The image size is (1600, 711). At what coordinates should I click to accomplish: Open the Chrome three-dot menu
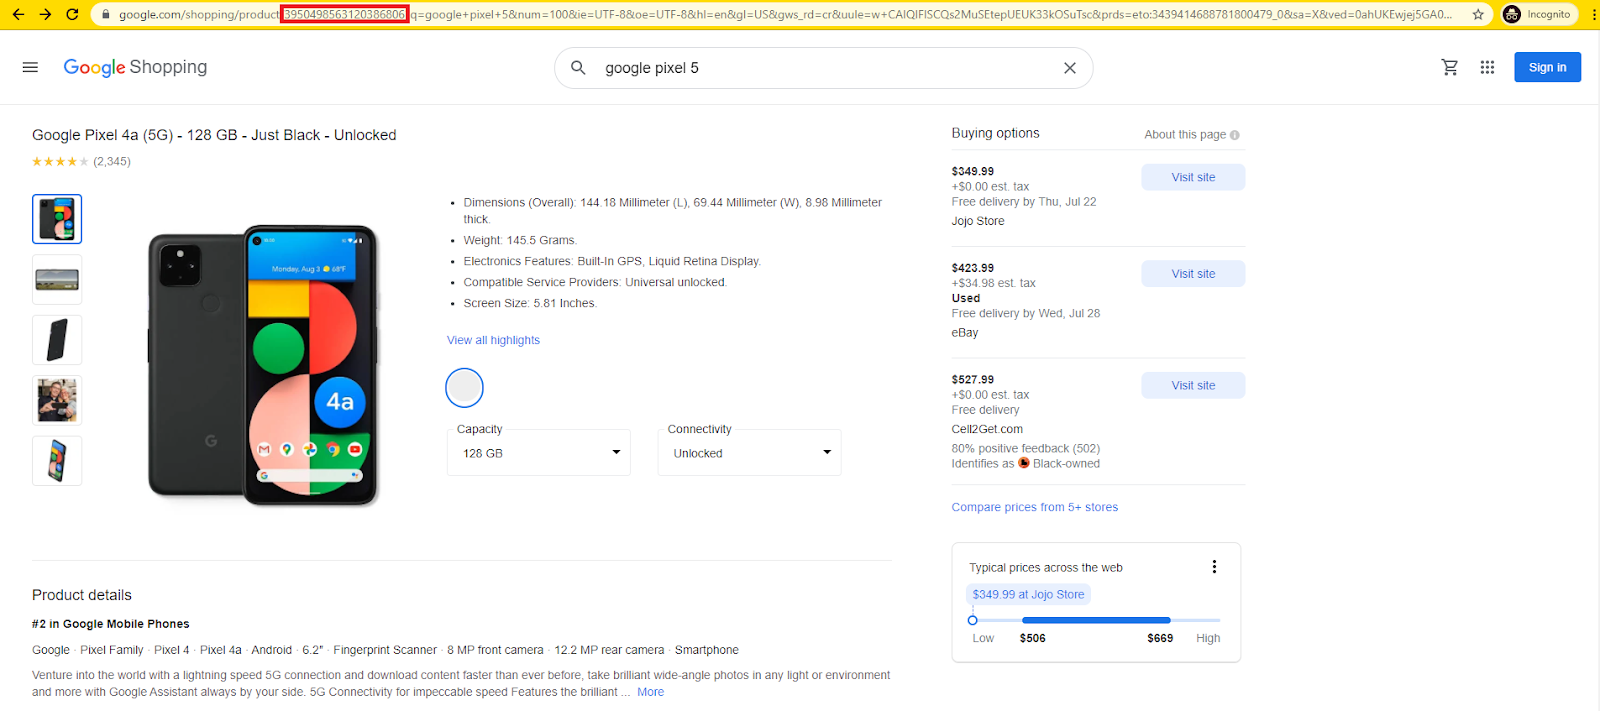point(1594,14)
